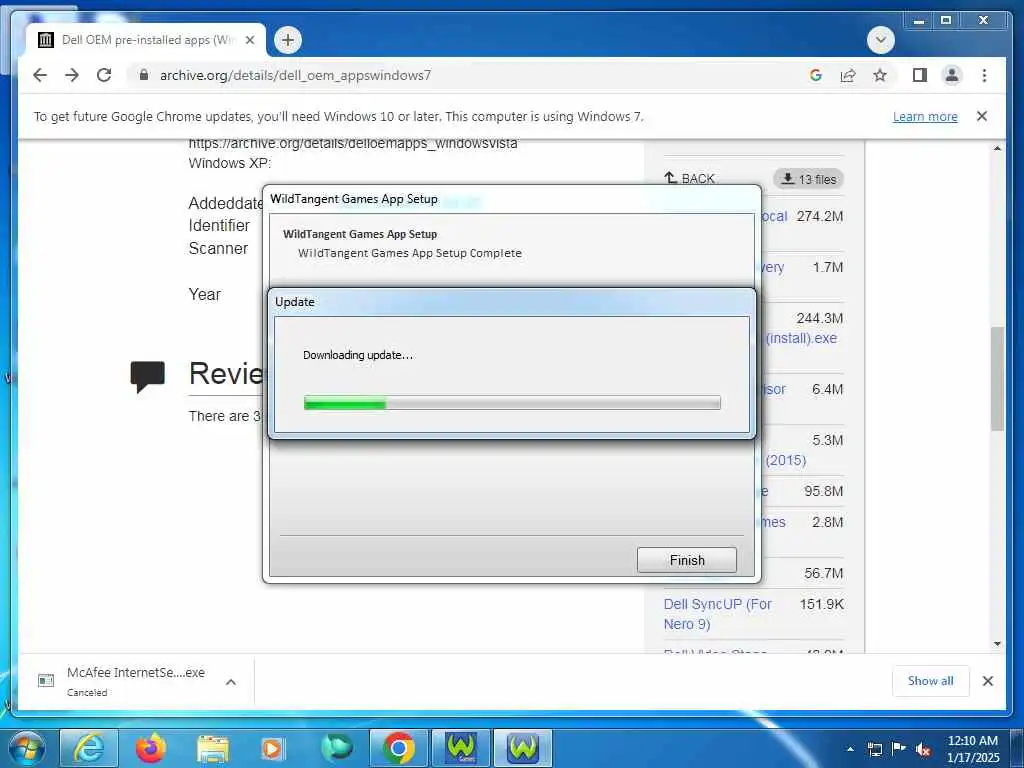Open the WildTangent Games taskbar icon
Screen dimensions: 1024x768
coord(460,748)
